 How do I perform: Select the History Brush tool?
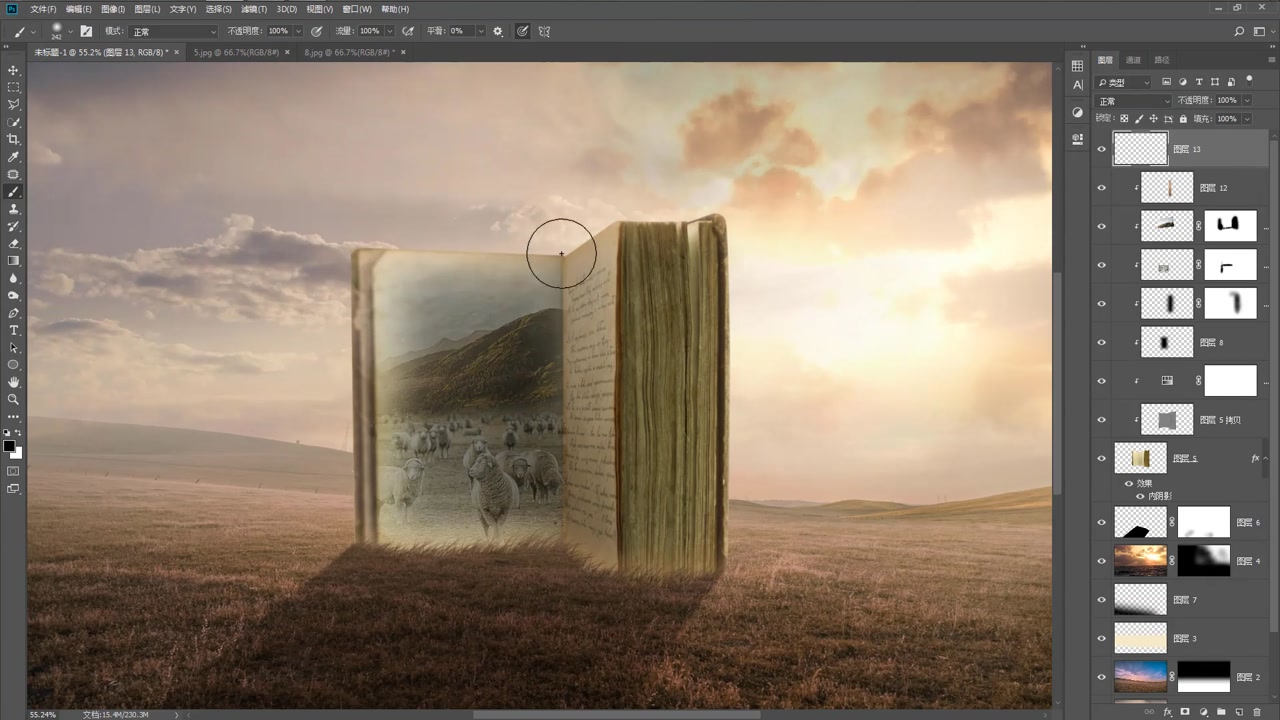coord(13,226)
